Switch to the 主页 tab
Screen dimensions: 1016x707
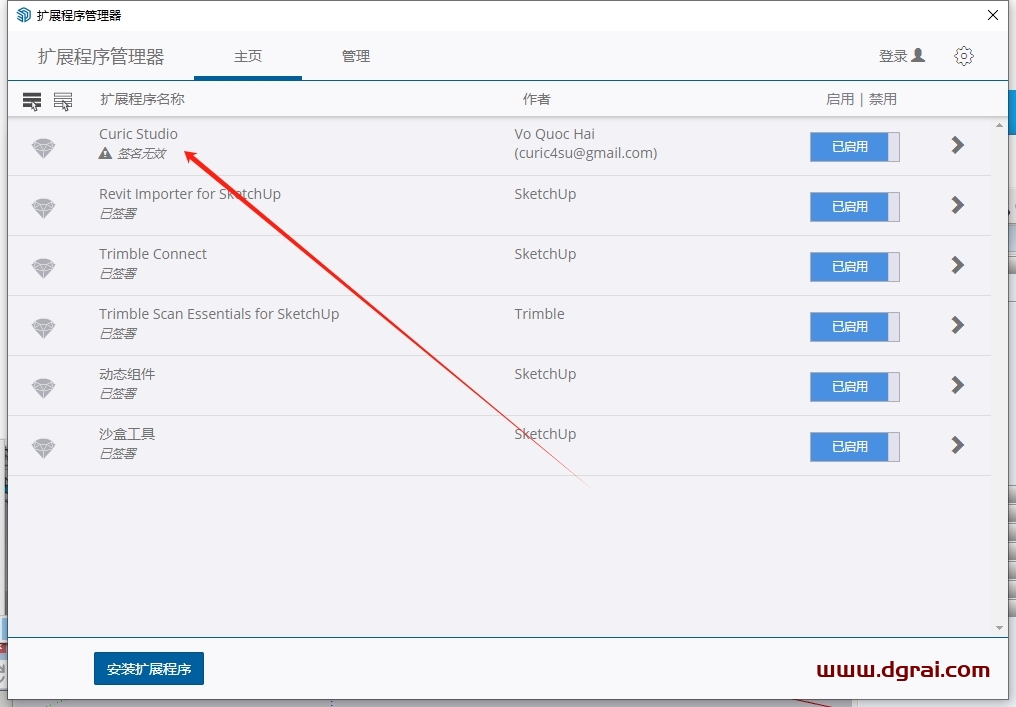(x=248, y=56)
